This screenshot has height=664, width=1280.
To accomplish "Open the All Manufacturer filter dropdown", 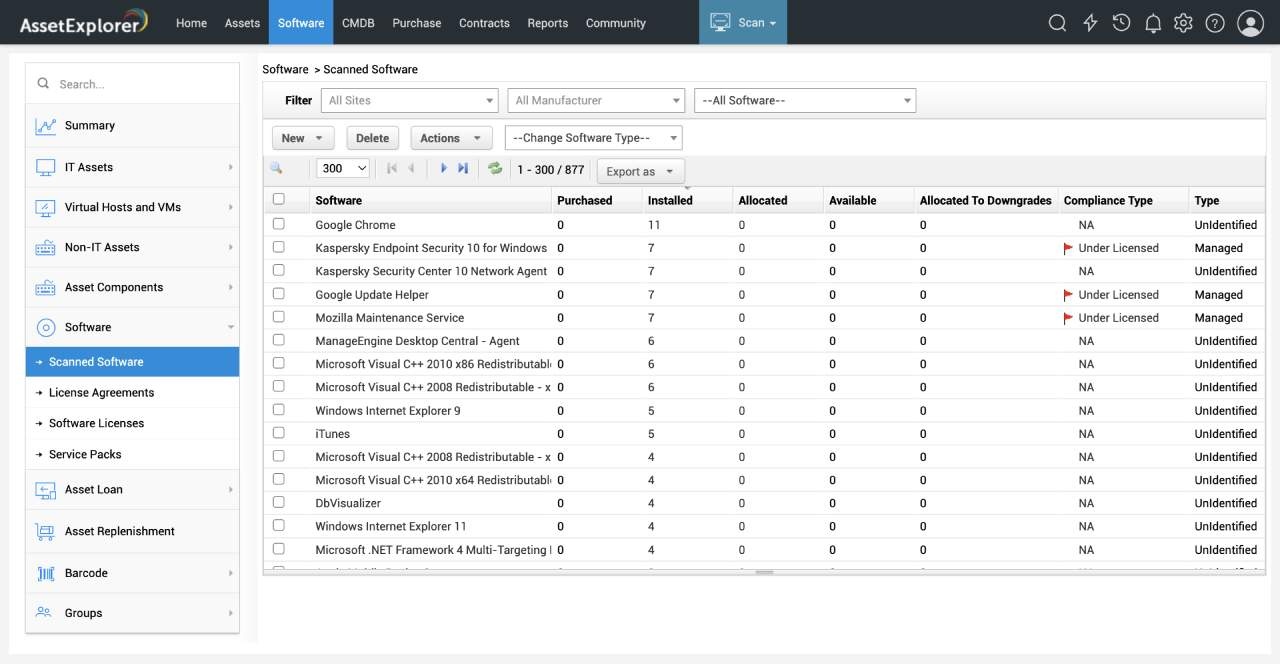I will click(596, 100).
